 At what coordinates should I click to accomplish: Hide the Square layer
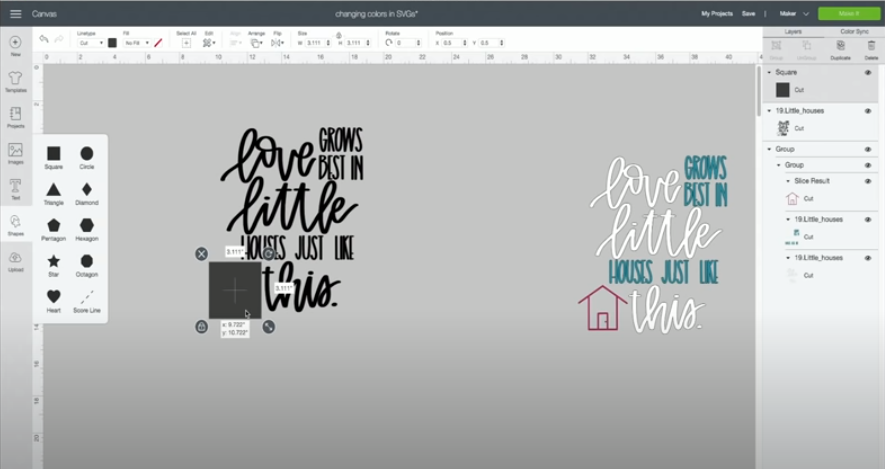[x=868, y=72]
